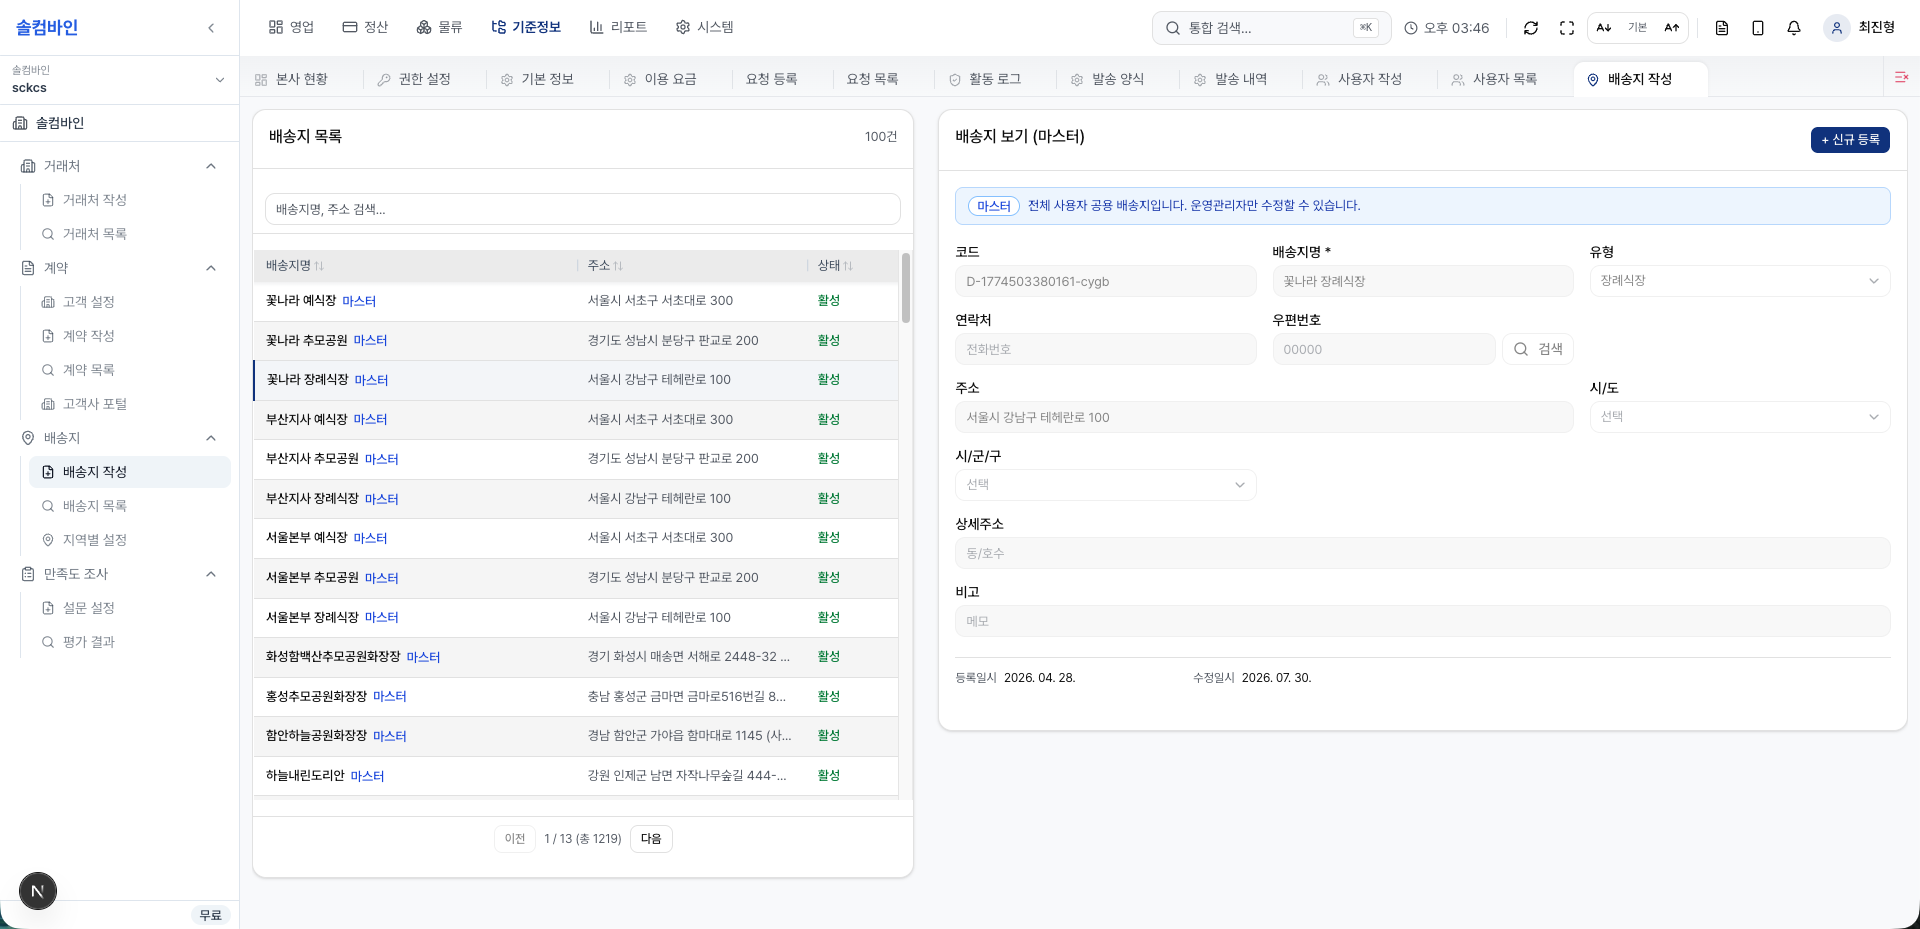1920x929 pixels.
Task: Open the 시/도 dropdown
Action: pyautogui.click(x=1740, y=417)
